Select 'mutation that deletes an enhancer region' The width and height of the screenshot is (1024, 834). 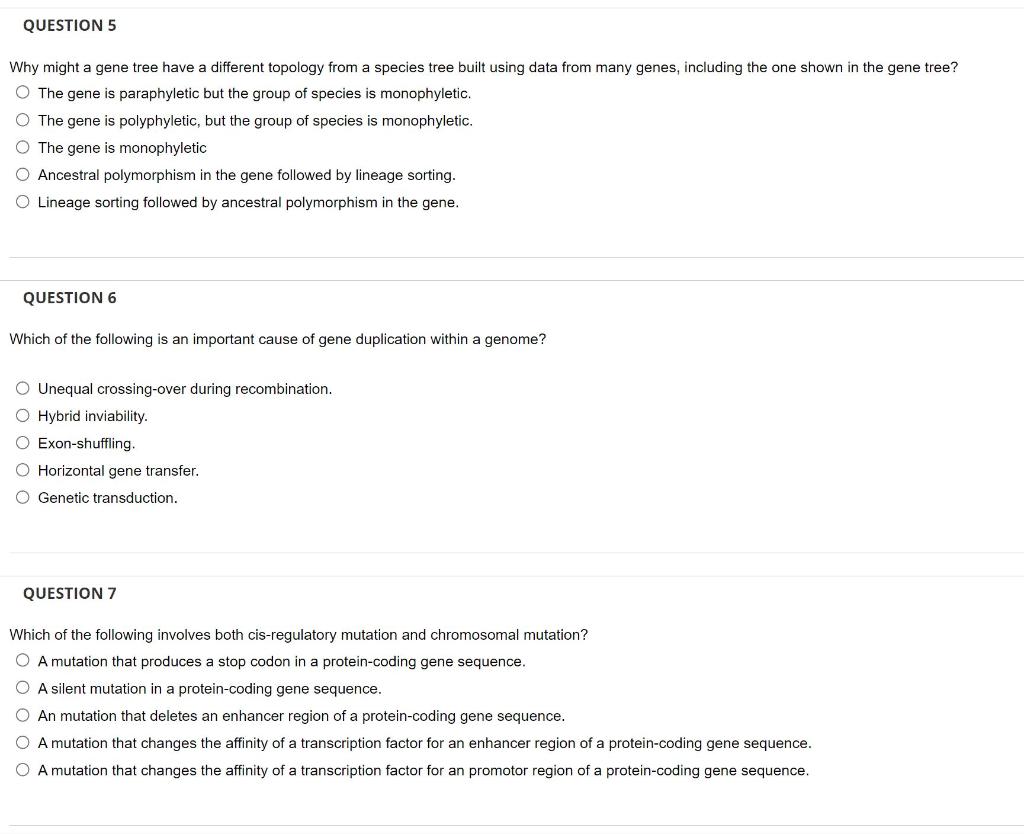(23, 715)
